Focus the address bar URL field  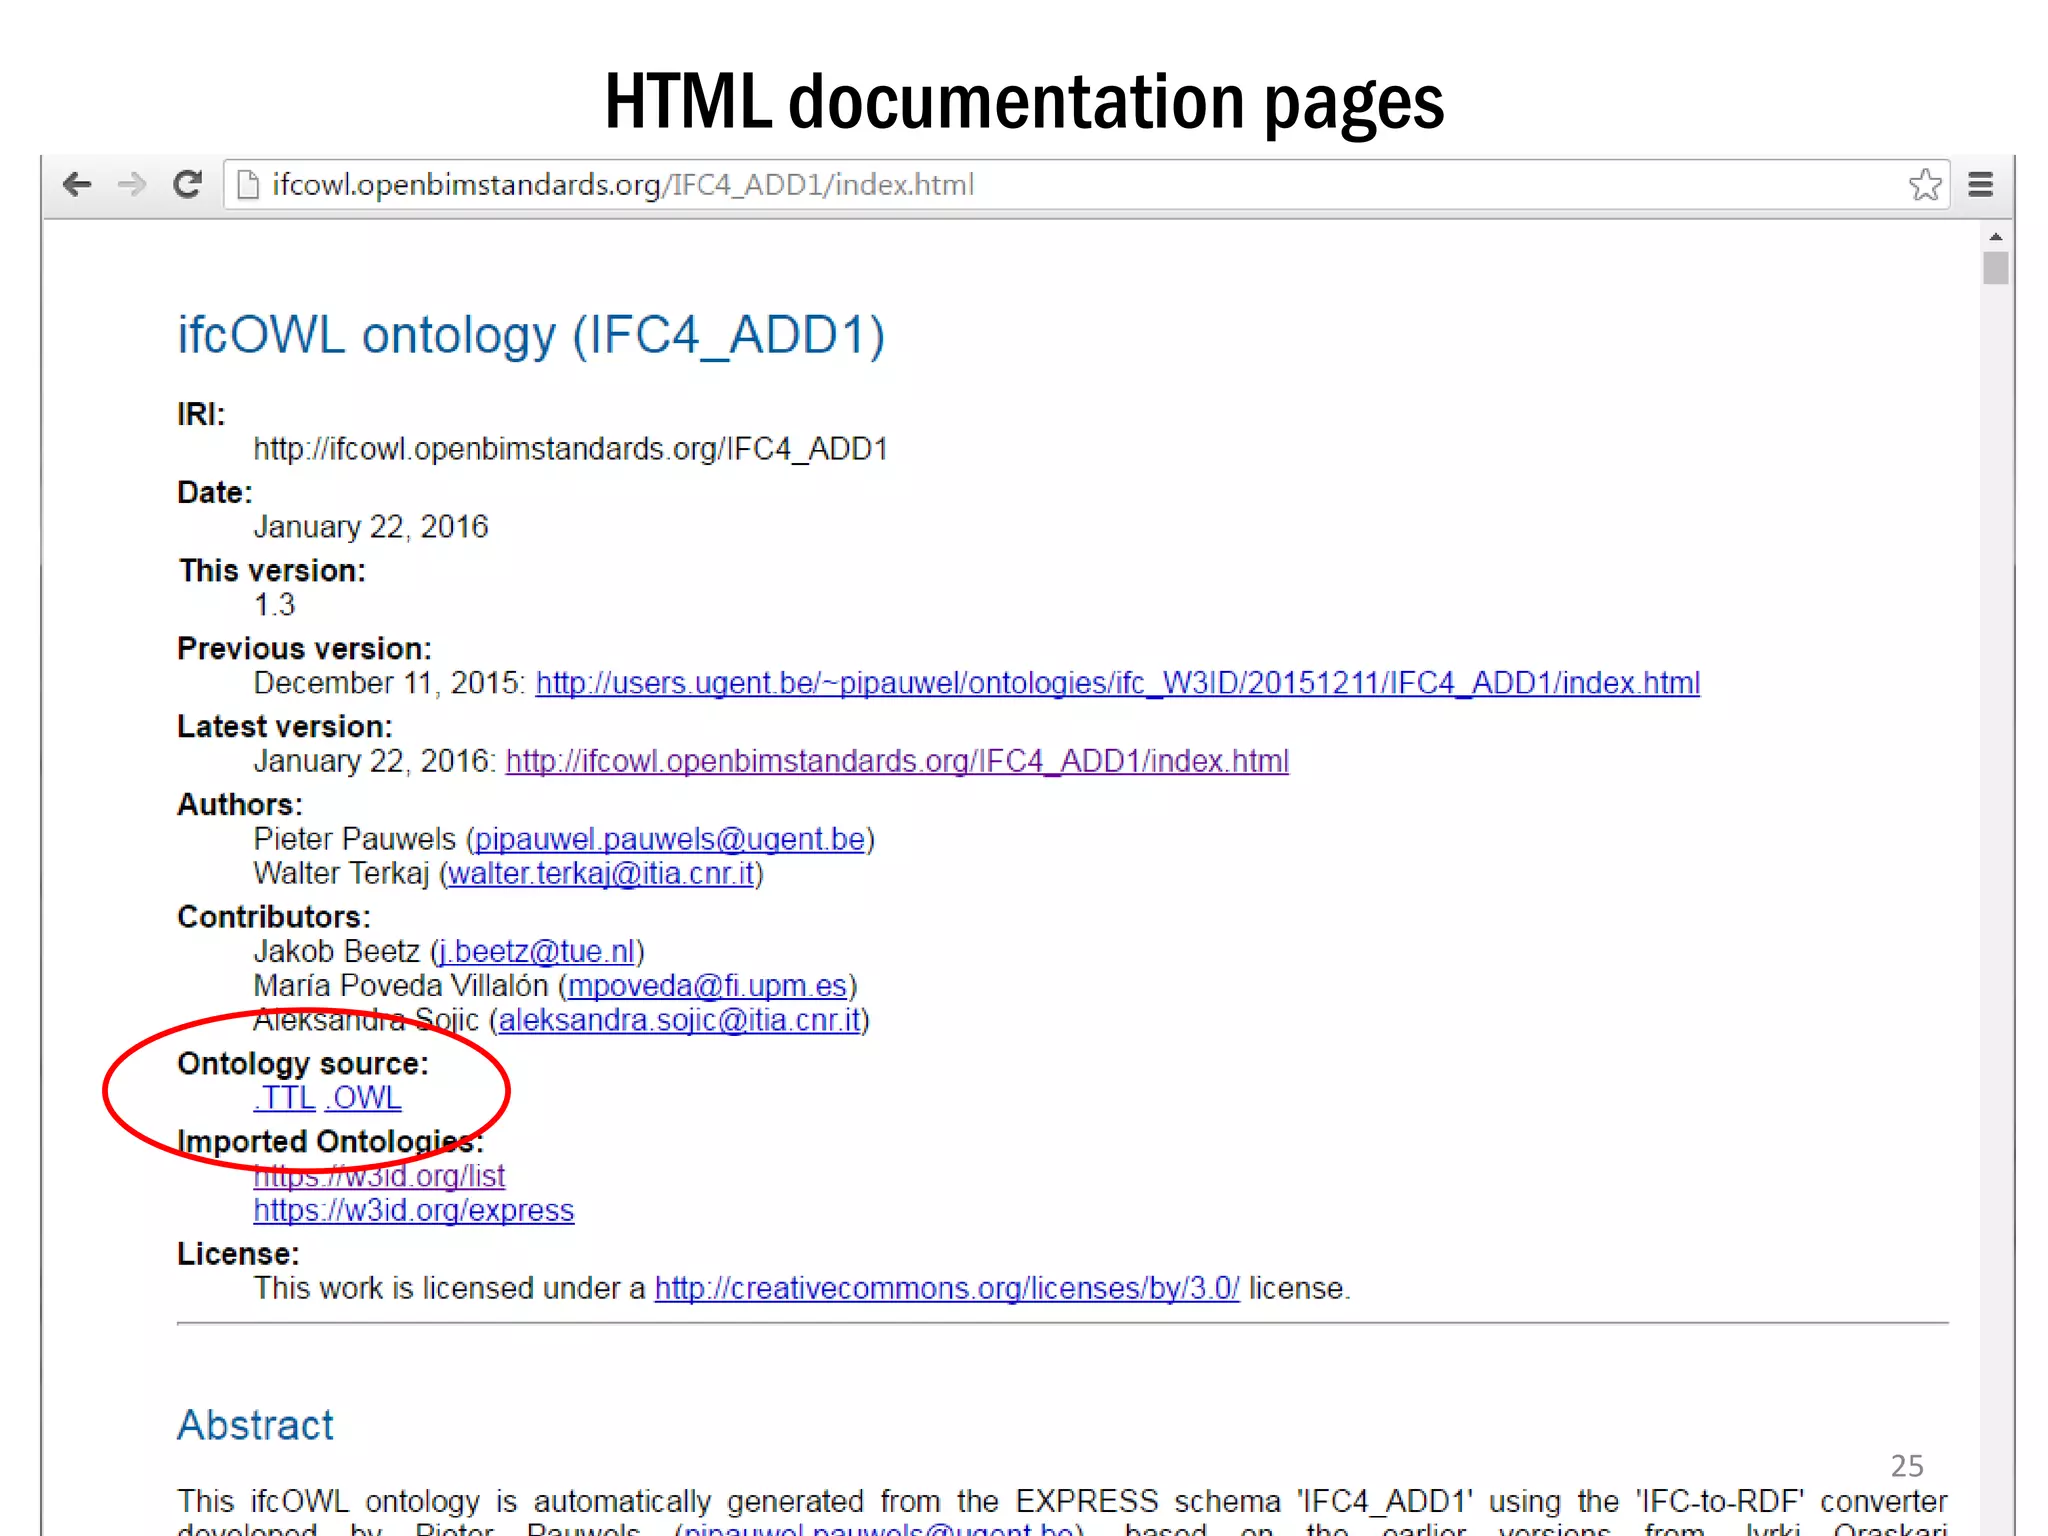pos(1087,185)
